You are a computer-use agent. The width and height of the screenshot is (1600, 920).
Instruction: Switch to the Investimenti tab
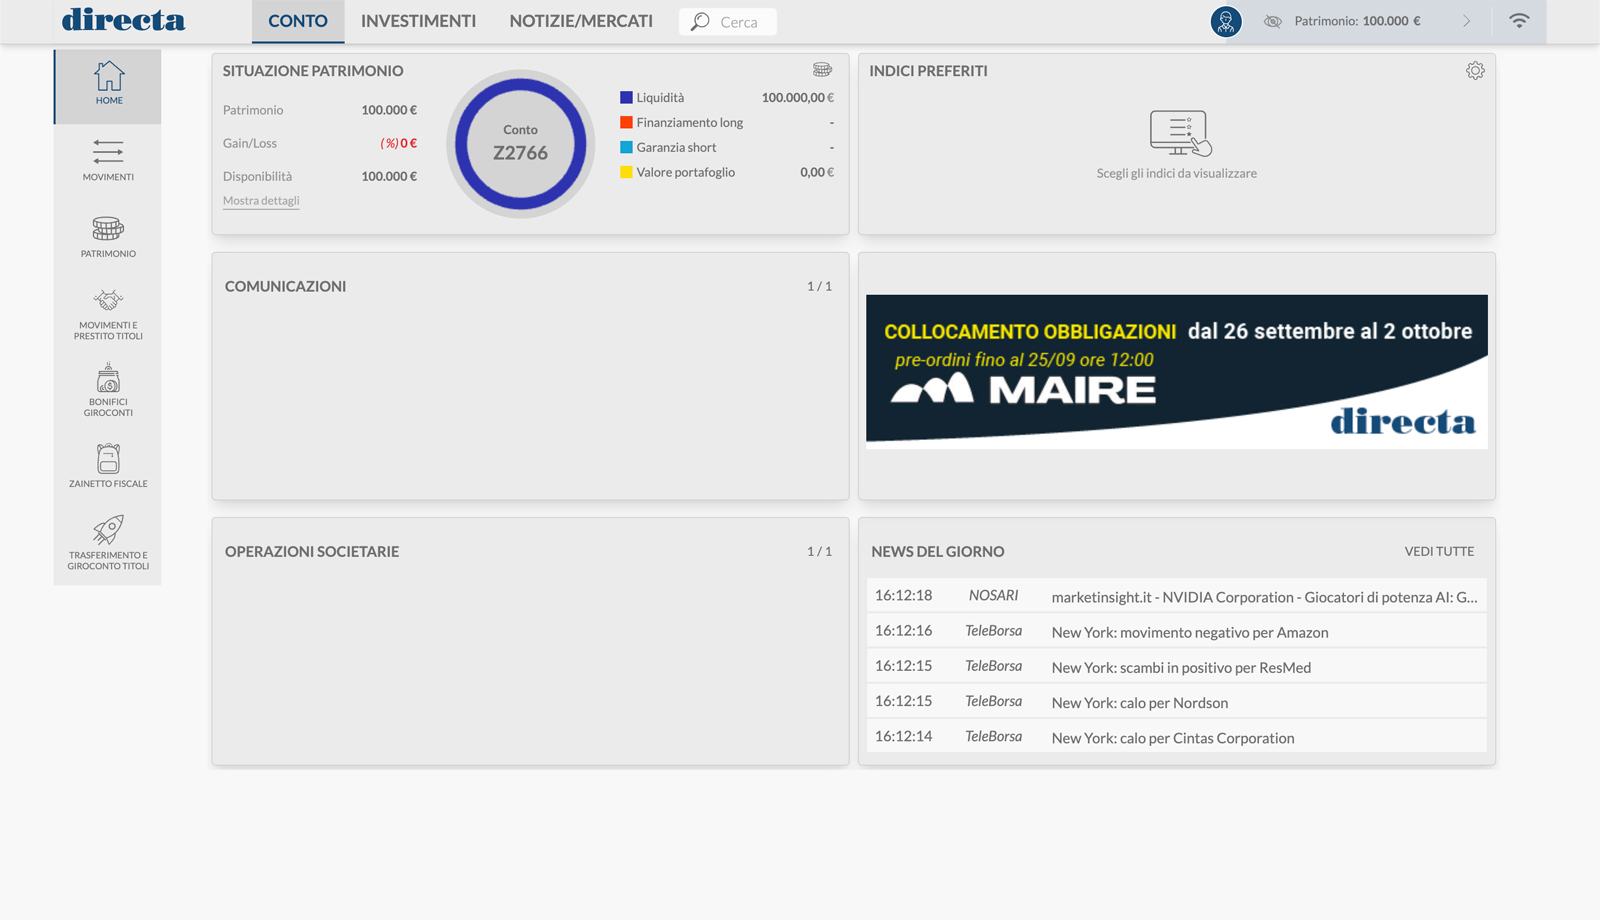[418, 21]
